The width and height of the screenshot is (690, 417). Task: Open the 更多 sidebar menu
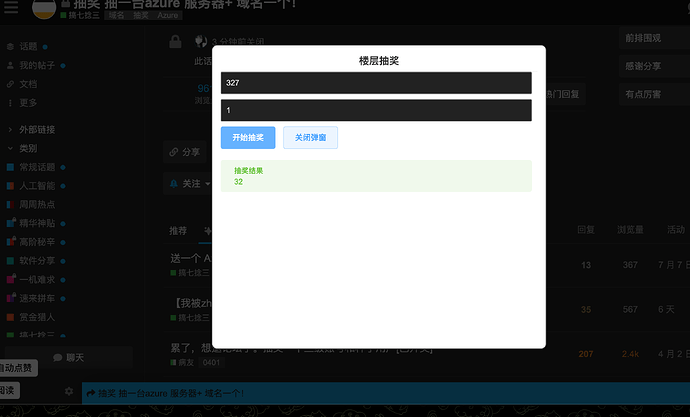pos(28,102)
